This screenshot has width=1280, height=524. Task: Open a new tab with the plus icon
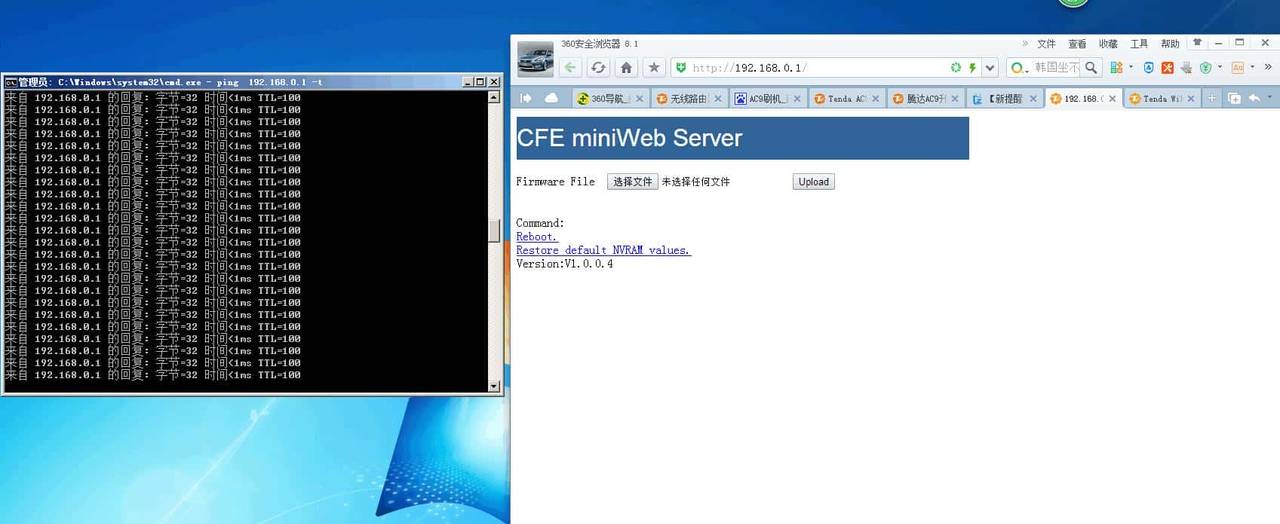pyautogui.click(x=1212, y=98)
